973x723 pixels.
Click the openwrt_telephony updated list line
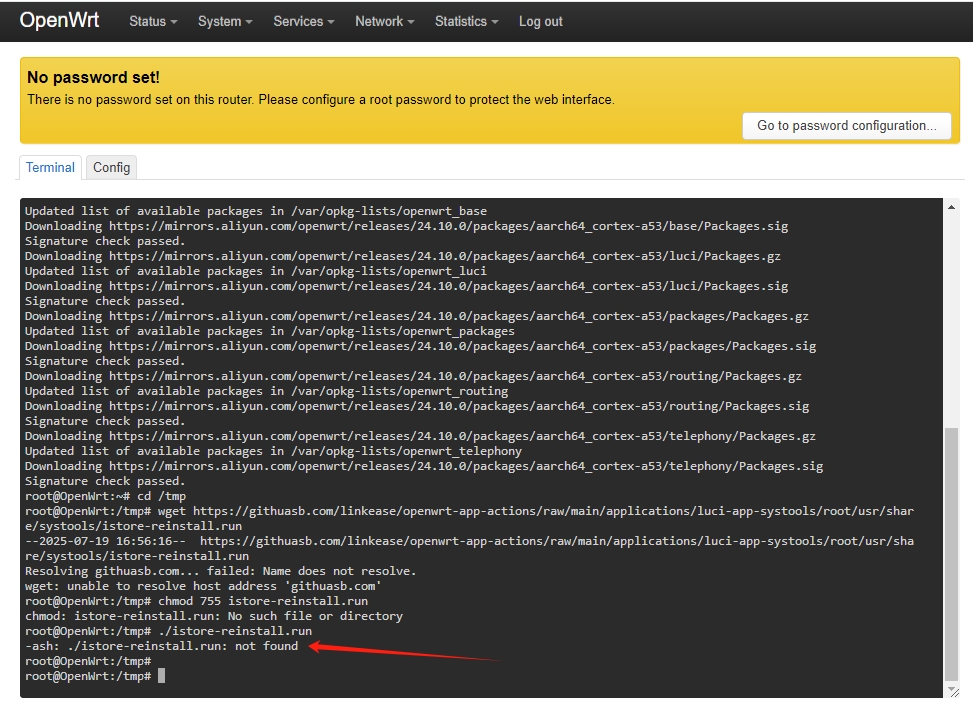coord(273,451)
